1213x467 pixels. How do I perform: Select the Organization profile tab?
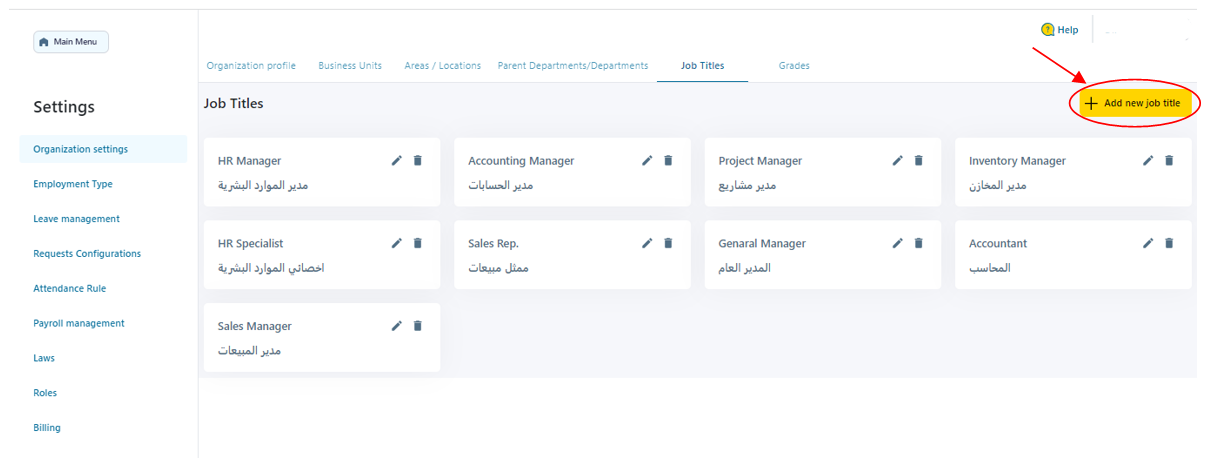click(x=251, y=66)
